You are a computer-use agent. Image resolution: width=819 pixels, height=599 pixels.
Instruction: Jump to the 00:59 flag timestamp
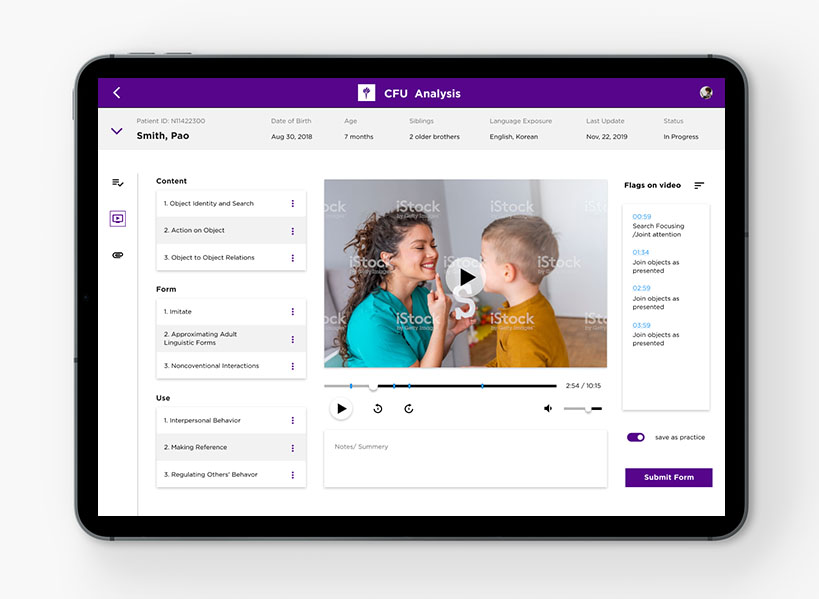(x=641, y=217)
